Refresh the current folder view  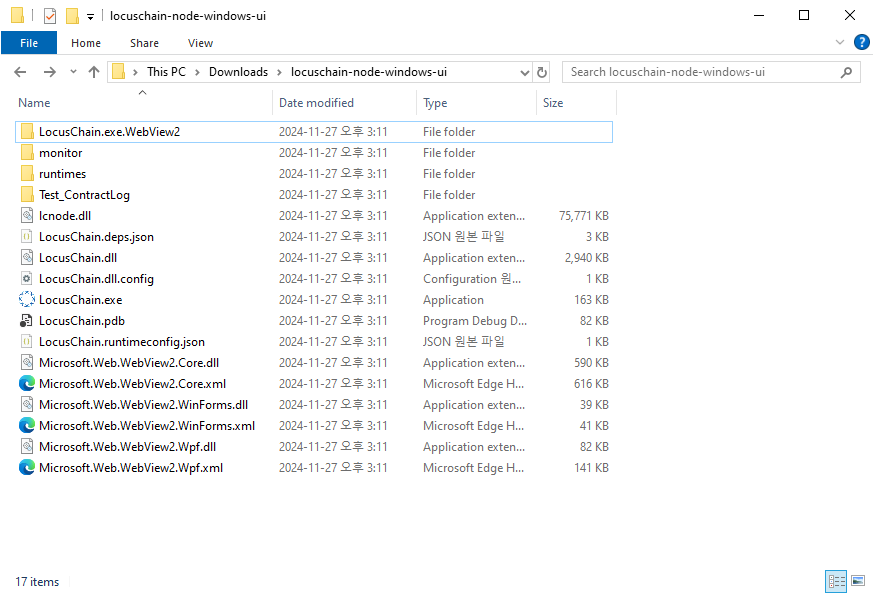coord(541,72)
